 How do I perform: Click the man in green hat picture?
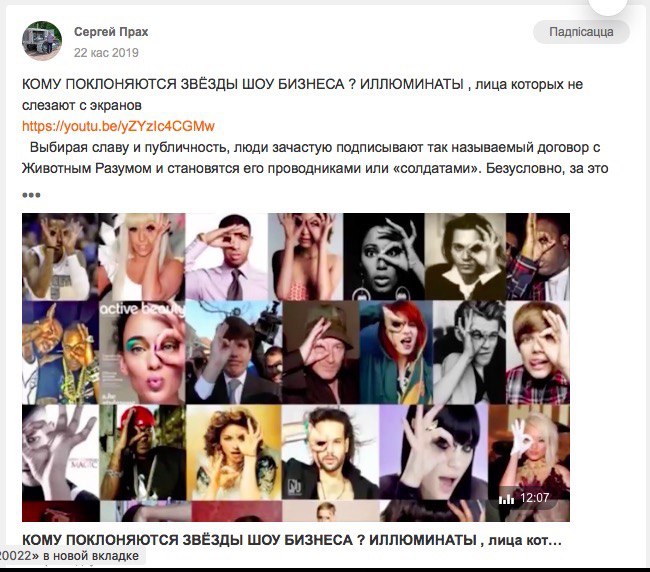321,352
